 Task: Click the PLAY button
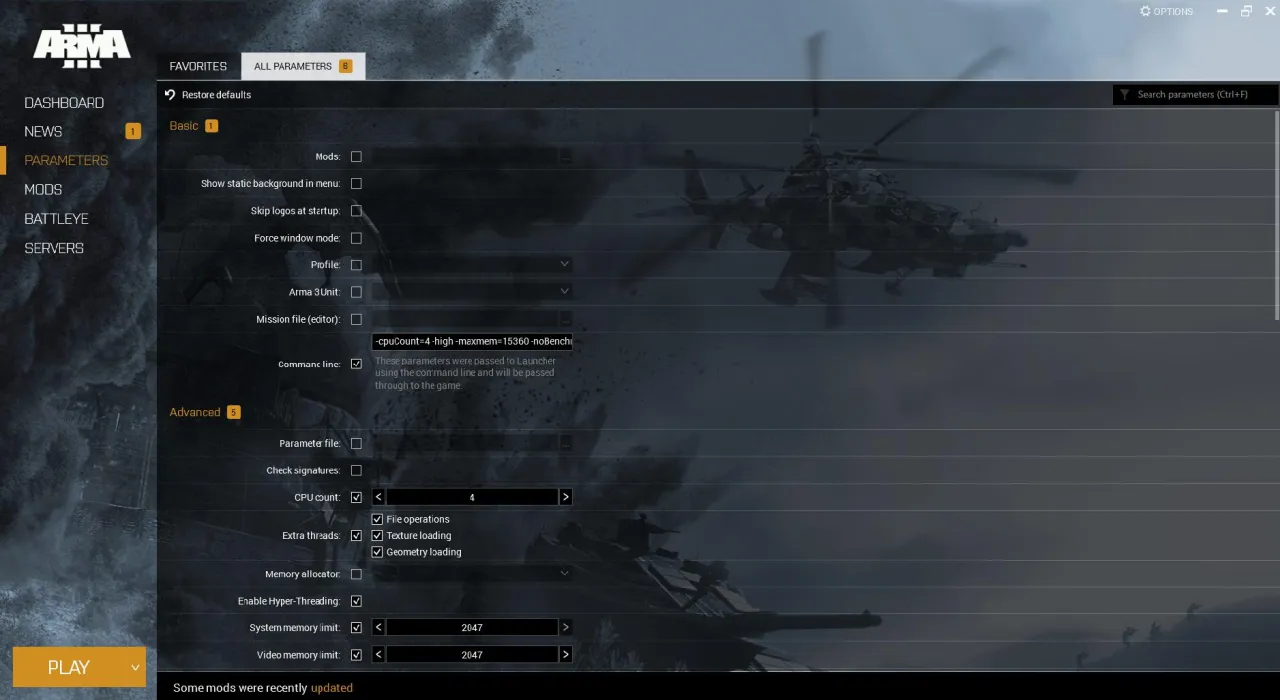tap(68, 666)
